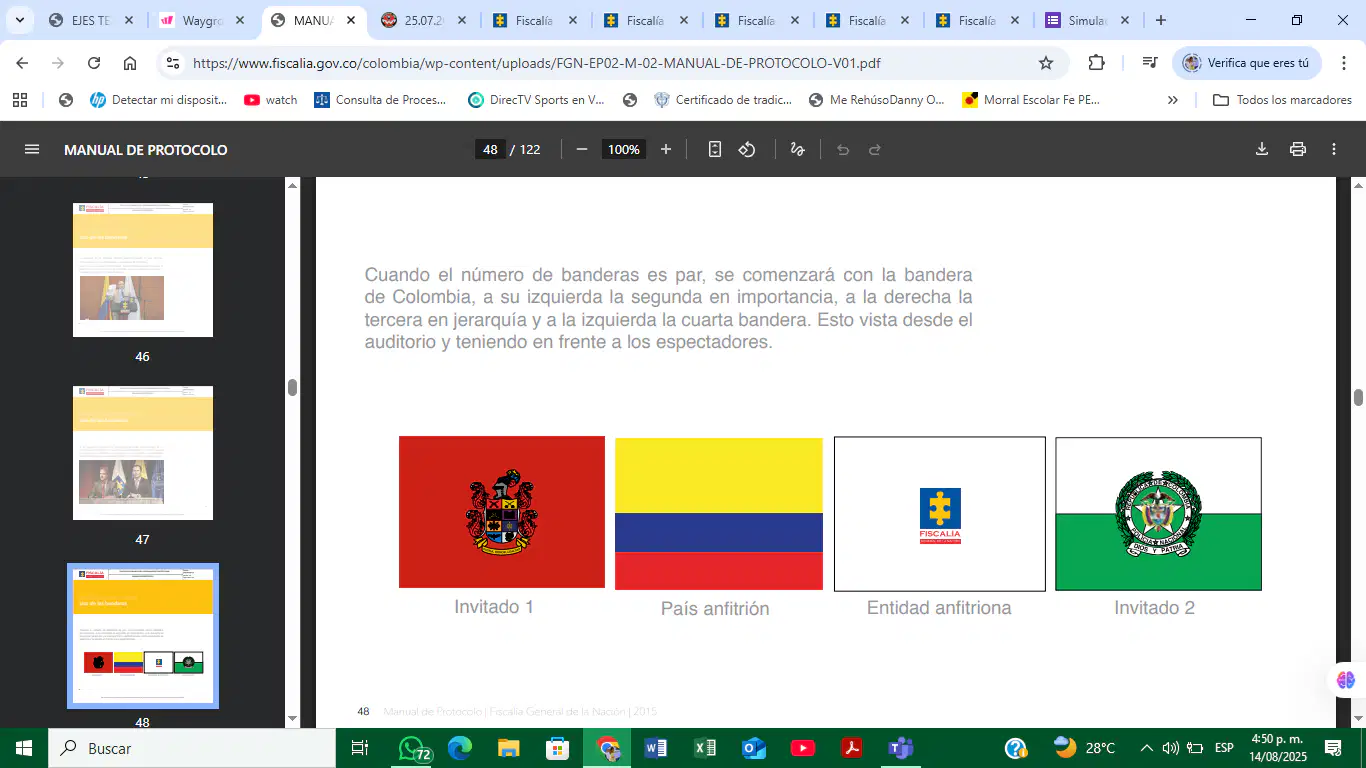Open the apps grid in bookmarks bar

point(20,100)
